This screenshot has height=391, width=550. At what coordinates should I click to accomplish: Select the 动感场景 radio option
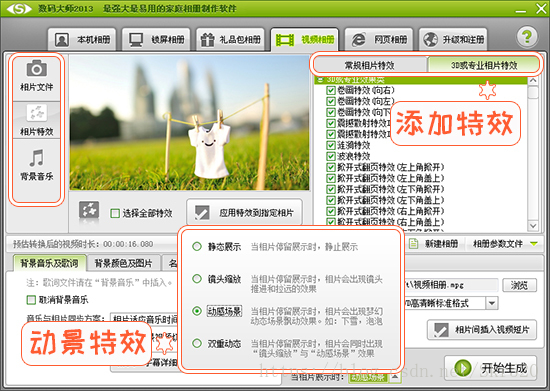pos(197,311)
